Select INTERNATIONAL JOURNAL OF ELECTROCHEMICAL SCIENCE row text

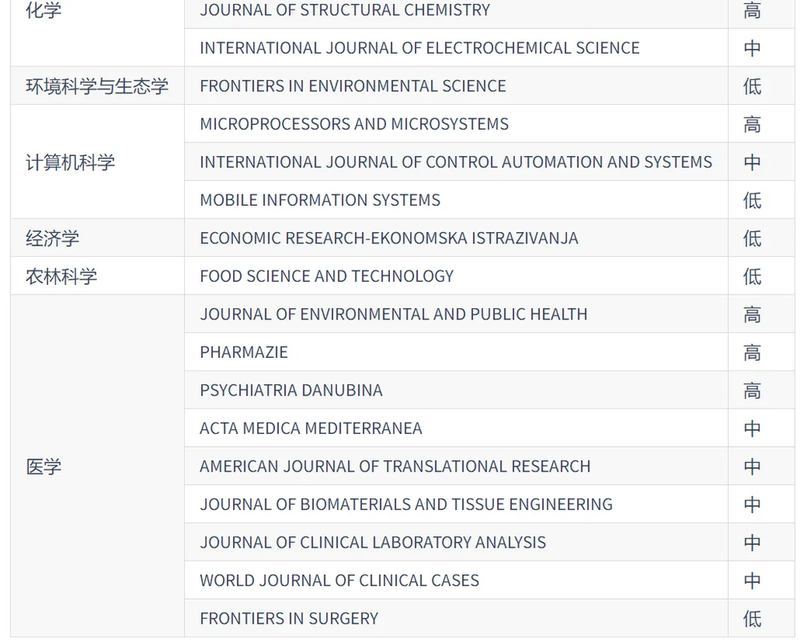pos(419,48)
